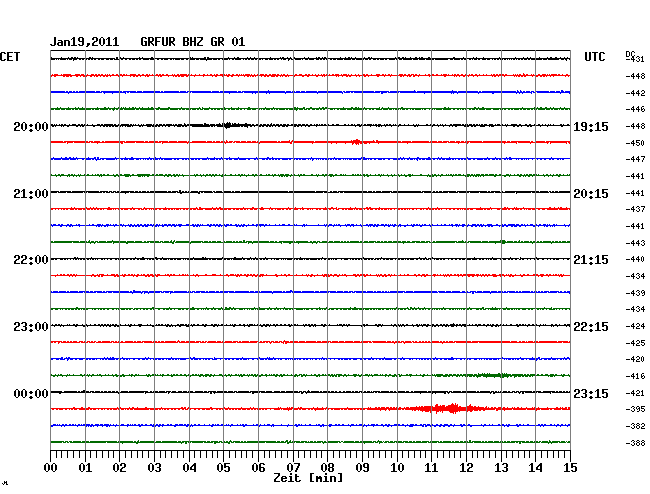Click the '23:00' CET time label

[31, 327]
